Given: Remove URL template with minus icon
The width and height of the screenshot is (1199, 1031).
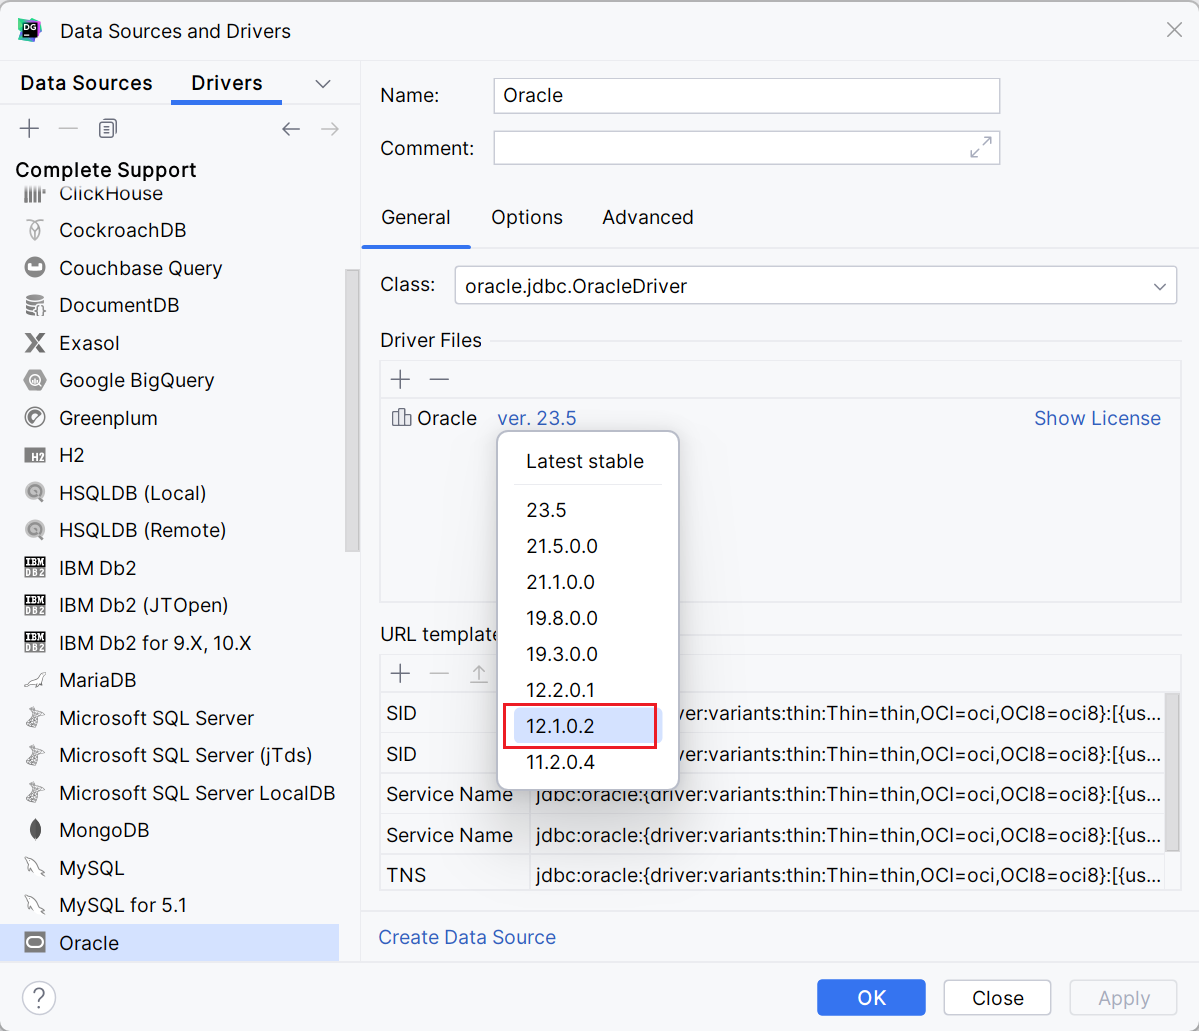Looking at the screenshot, I should pos(439,674).
